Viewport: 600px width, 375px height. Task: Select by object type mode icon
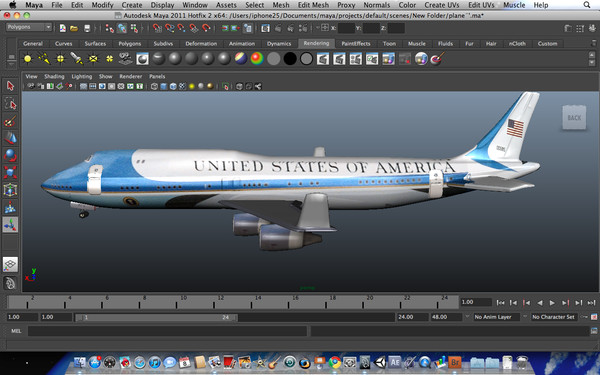[122, 28]
